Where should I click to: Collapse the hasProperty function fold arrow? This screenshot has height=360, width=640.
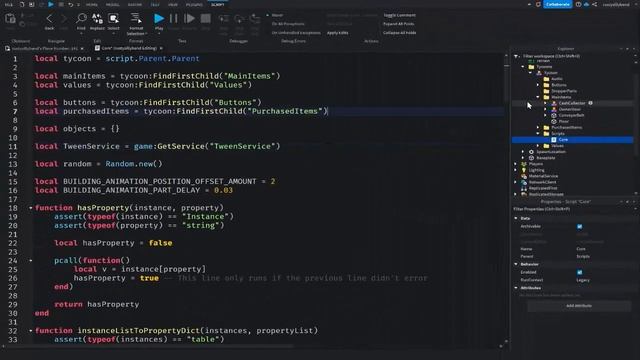31,208
